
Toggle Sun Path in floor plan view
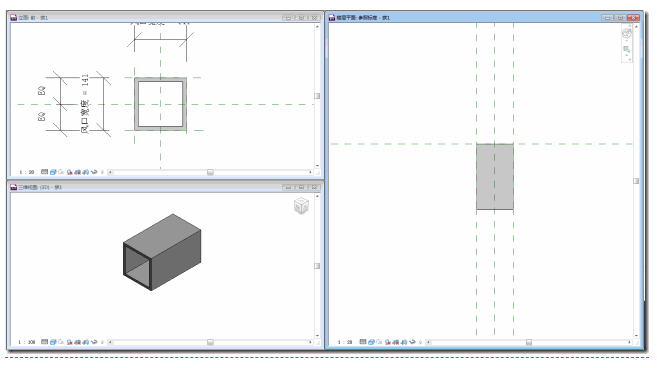[x=379, y=342]
